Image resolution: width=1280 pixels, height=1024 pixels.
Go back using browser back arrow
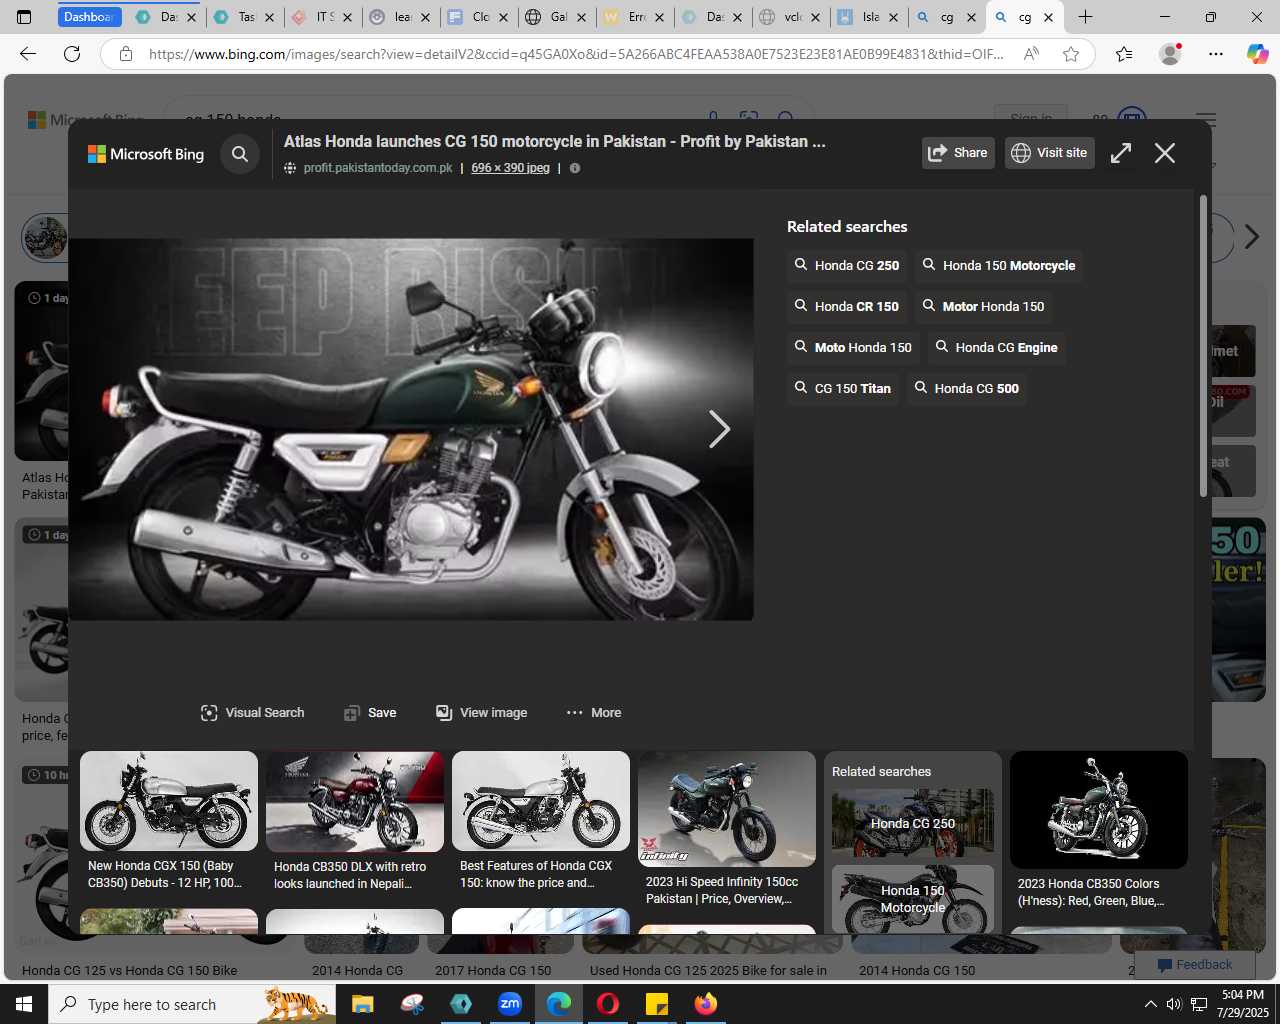tap(28, 54)
